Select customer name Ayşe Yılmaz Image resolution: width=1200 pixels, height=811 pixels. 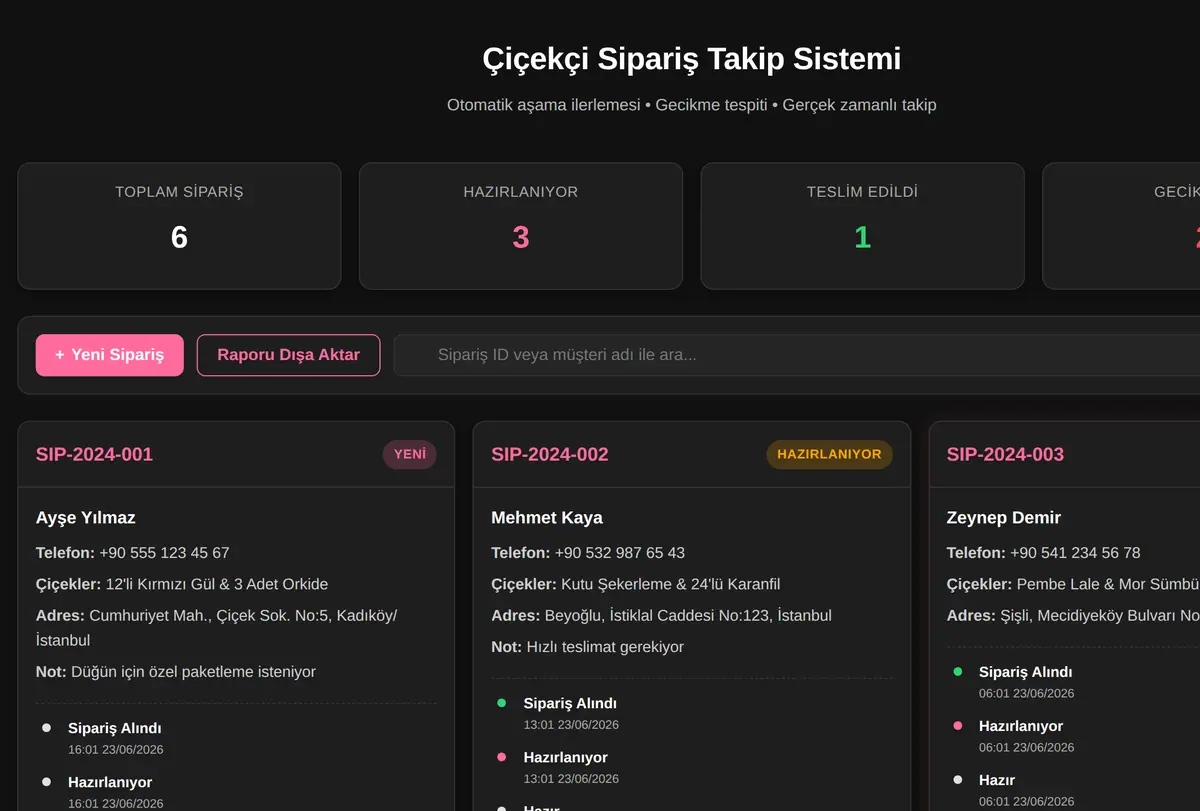[x=86, y=518]
